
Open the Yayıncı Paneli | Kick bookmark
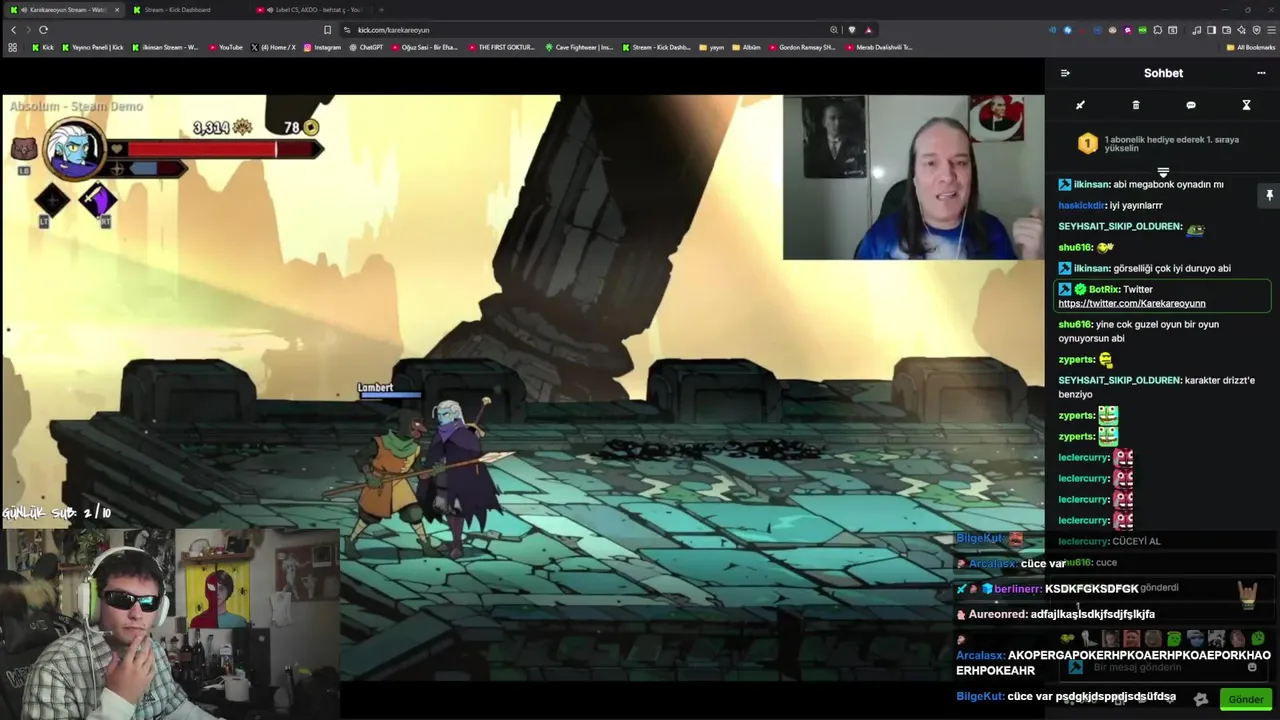pos(93,47)
